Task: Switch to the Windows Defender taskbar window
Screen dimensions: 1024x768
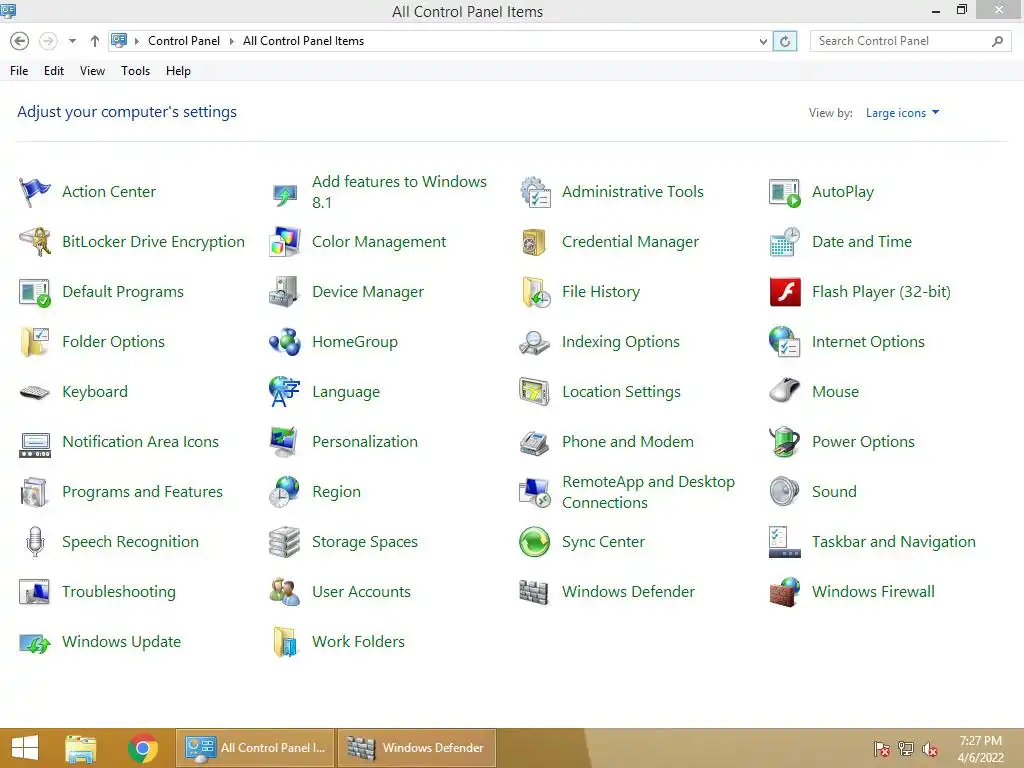Action: 417,748
